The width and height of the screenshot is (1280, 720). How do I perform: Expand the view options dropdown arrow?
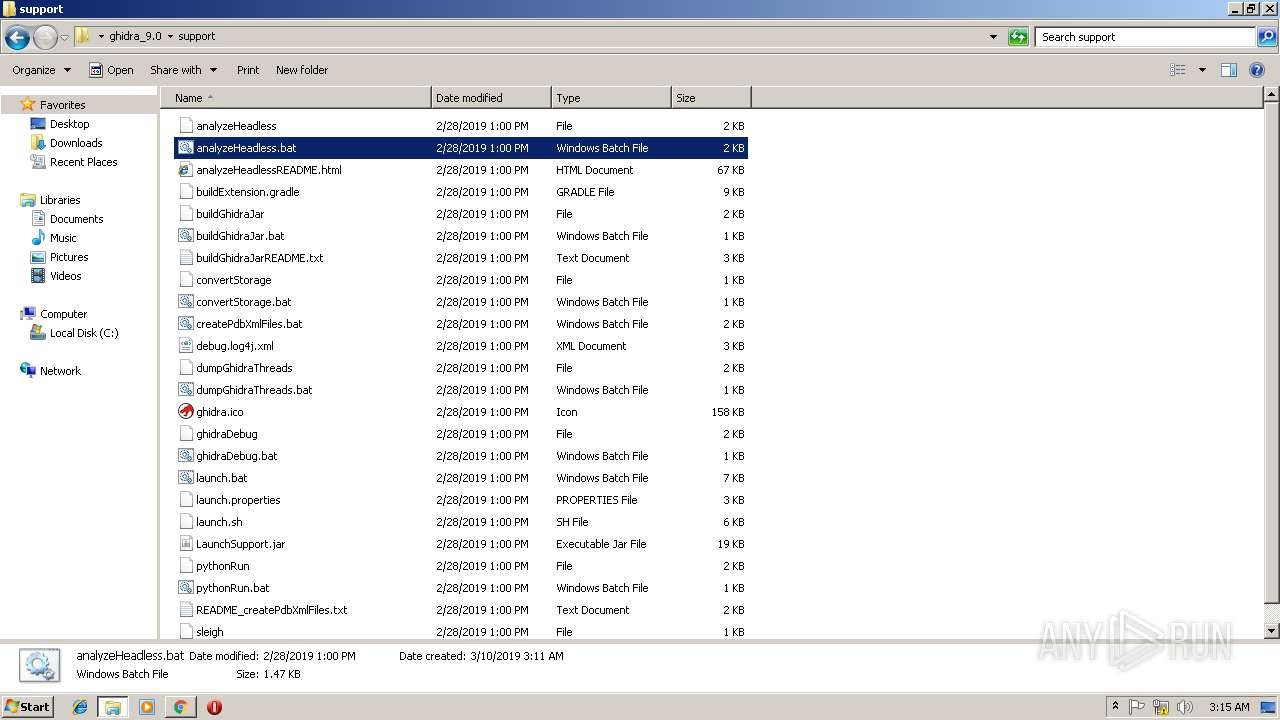pos(1202,70)
